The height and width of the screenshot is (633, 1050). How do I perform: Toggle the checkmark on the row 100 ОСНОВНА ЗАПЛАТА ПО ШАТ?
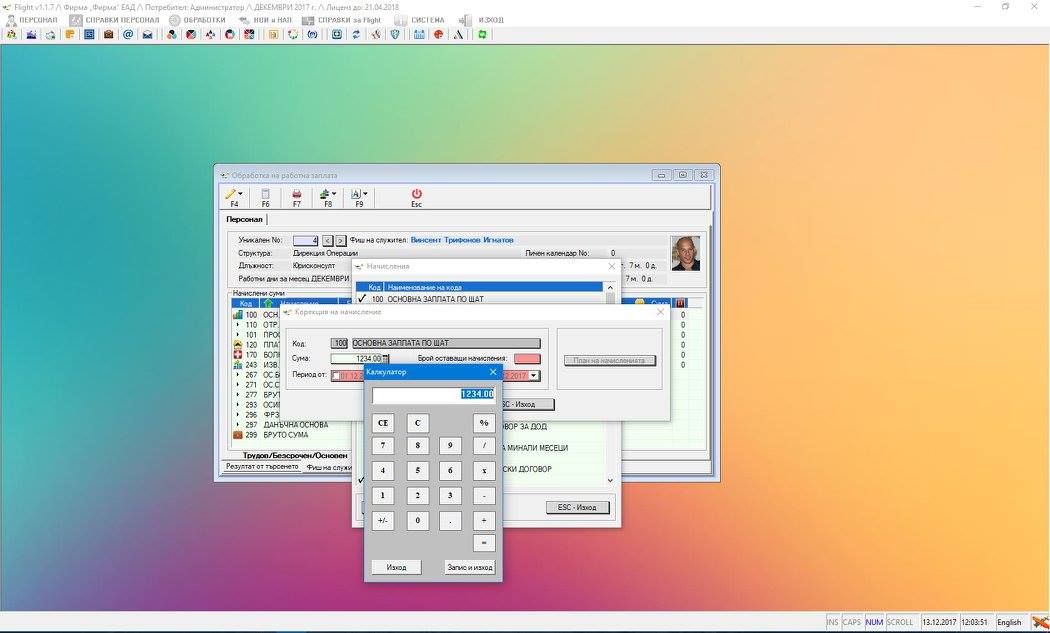pyautogui.click(x=362, y=299)
